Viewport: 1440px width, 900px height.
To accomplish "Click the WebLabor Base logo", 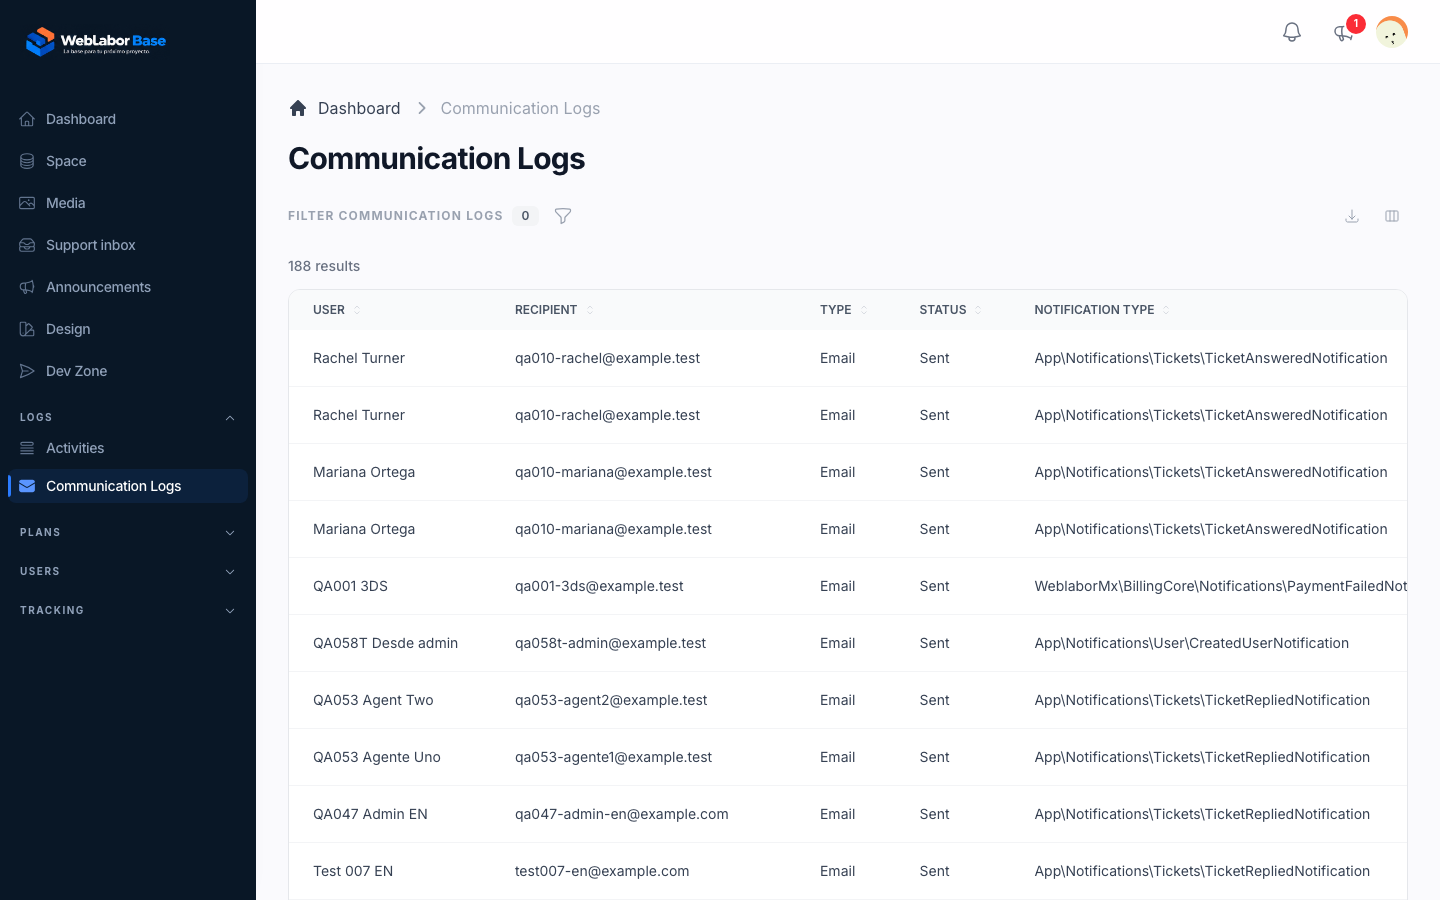I will pyautogui.click(x=96, y=41).
